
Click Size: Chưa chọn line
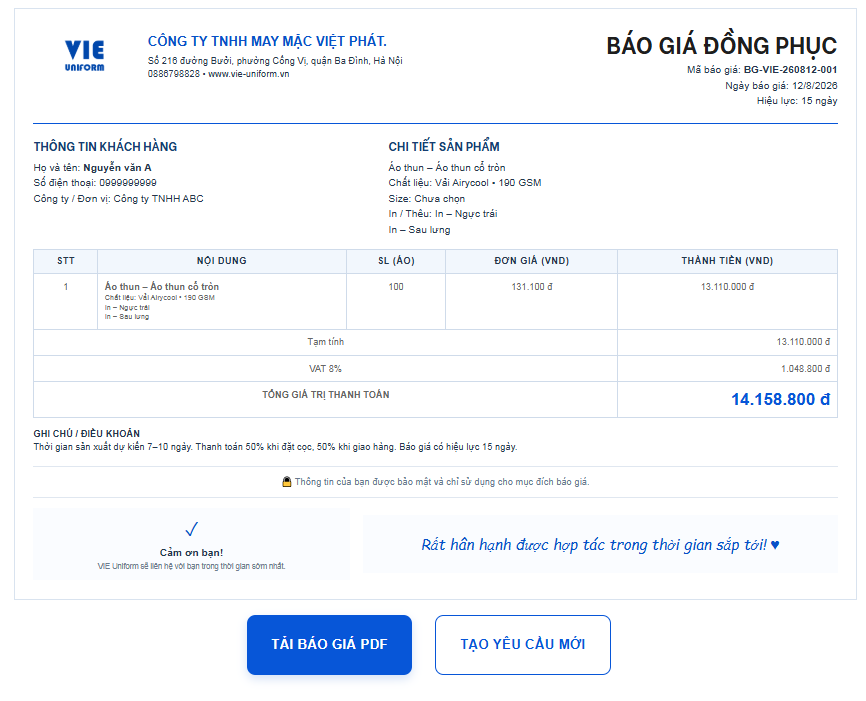426,198
